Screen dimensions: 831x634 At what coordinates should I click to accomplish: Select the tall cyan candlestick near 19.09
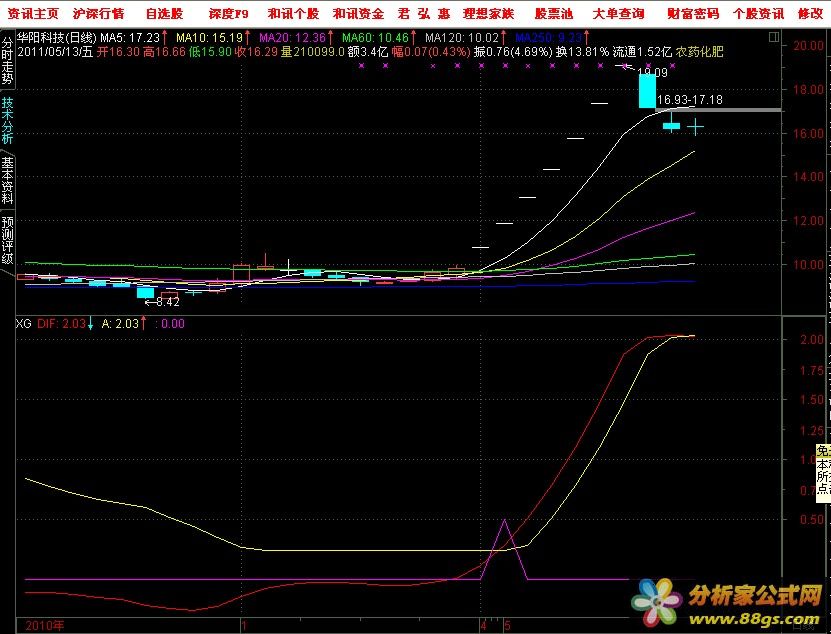click(x=647, y=91)
